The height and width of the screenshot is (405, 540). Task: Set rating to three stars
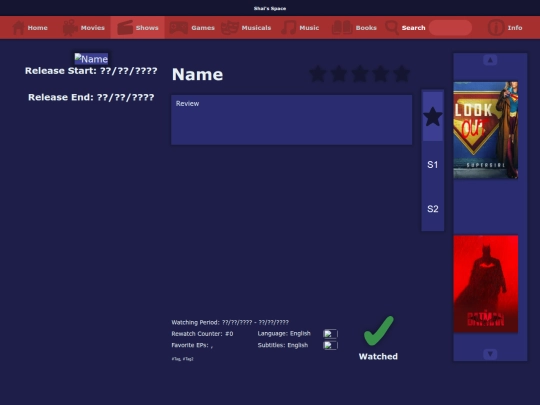point(360,74)
